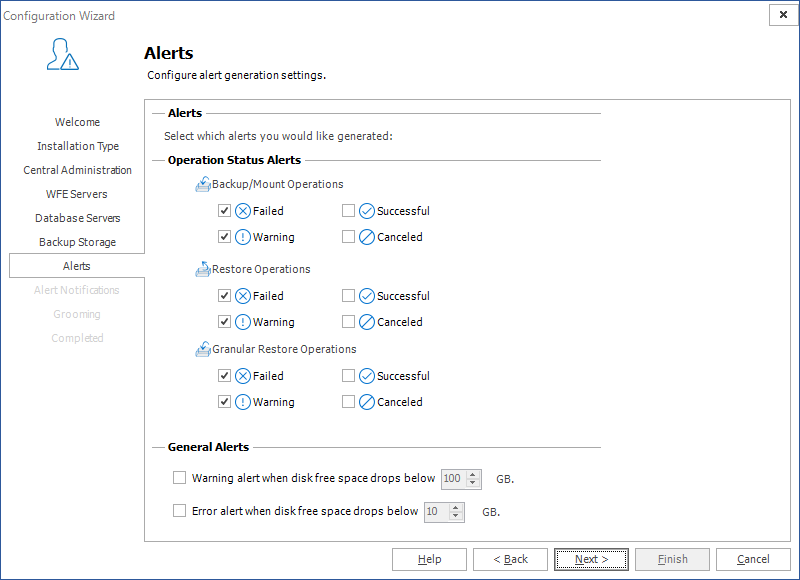
Task: Click Warning exclamation icon under Restore Operations
Action: [243, 322]
